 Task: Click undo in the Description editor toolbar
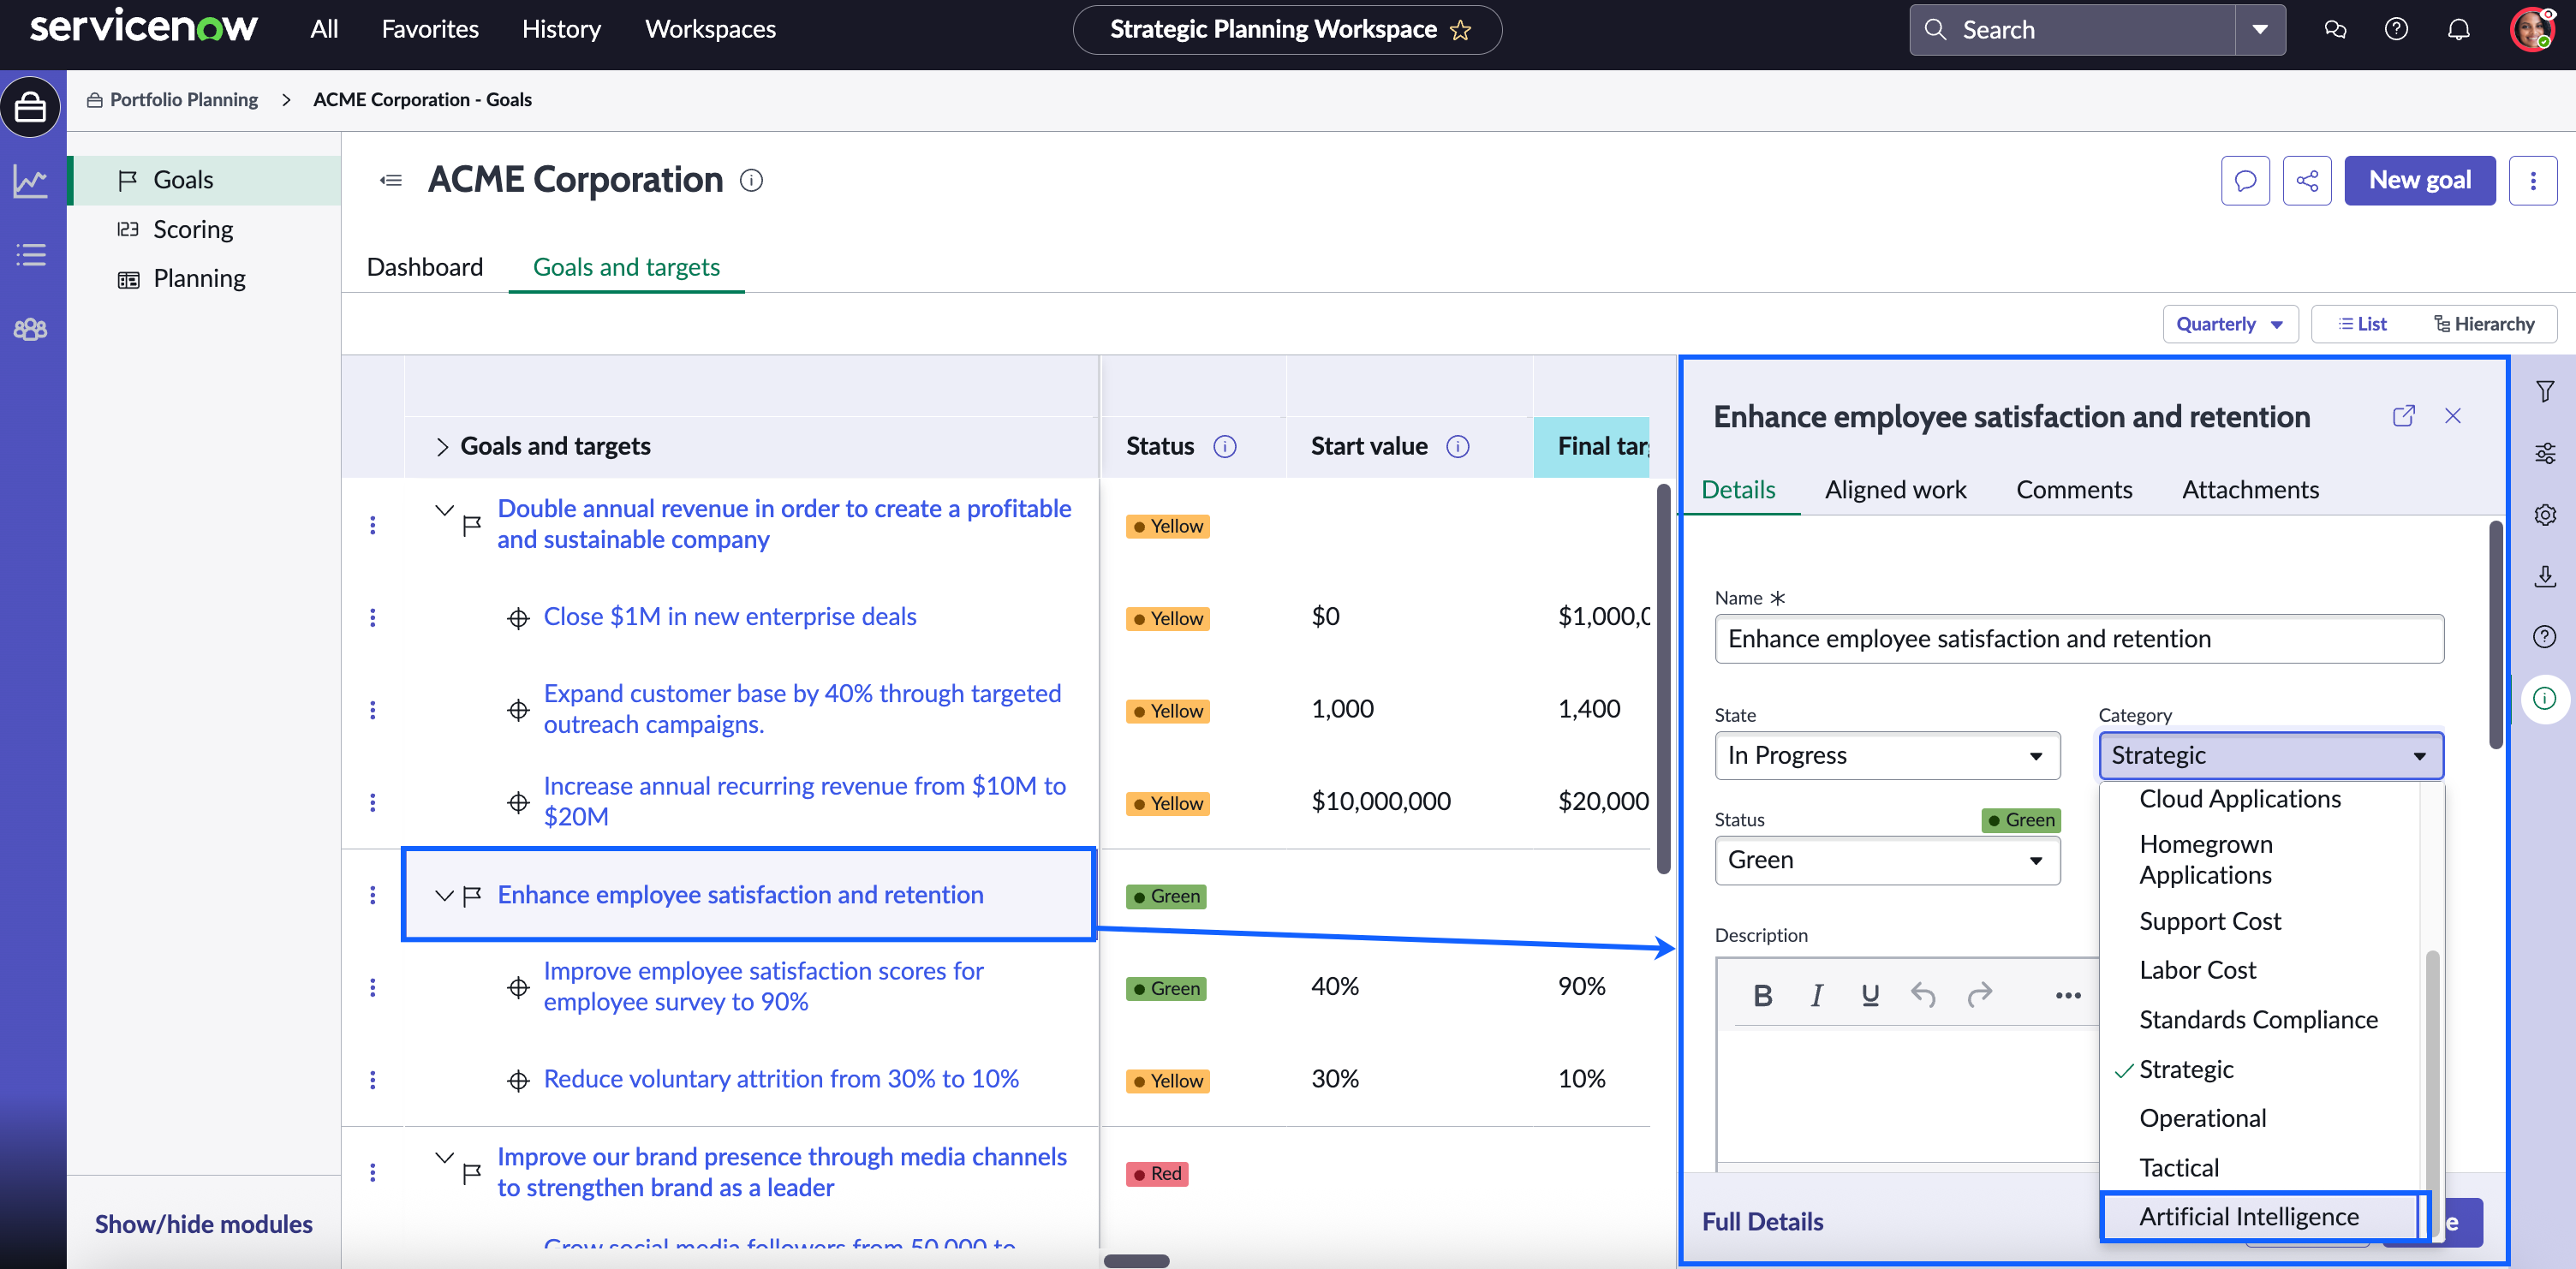(x=1924, y=995)
